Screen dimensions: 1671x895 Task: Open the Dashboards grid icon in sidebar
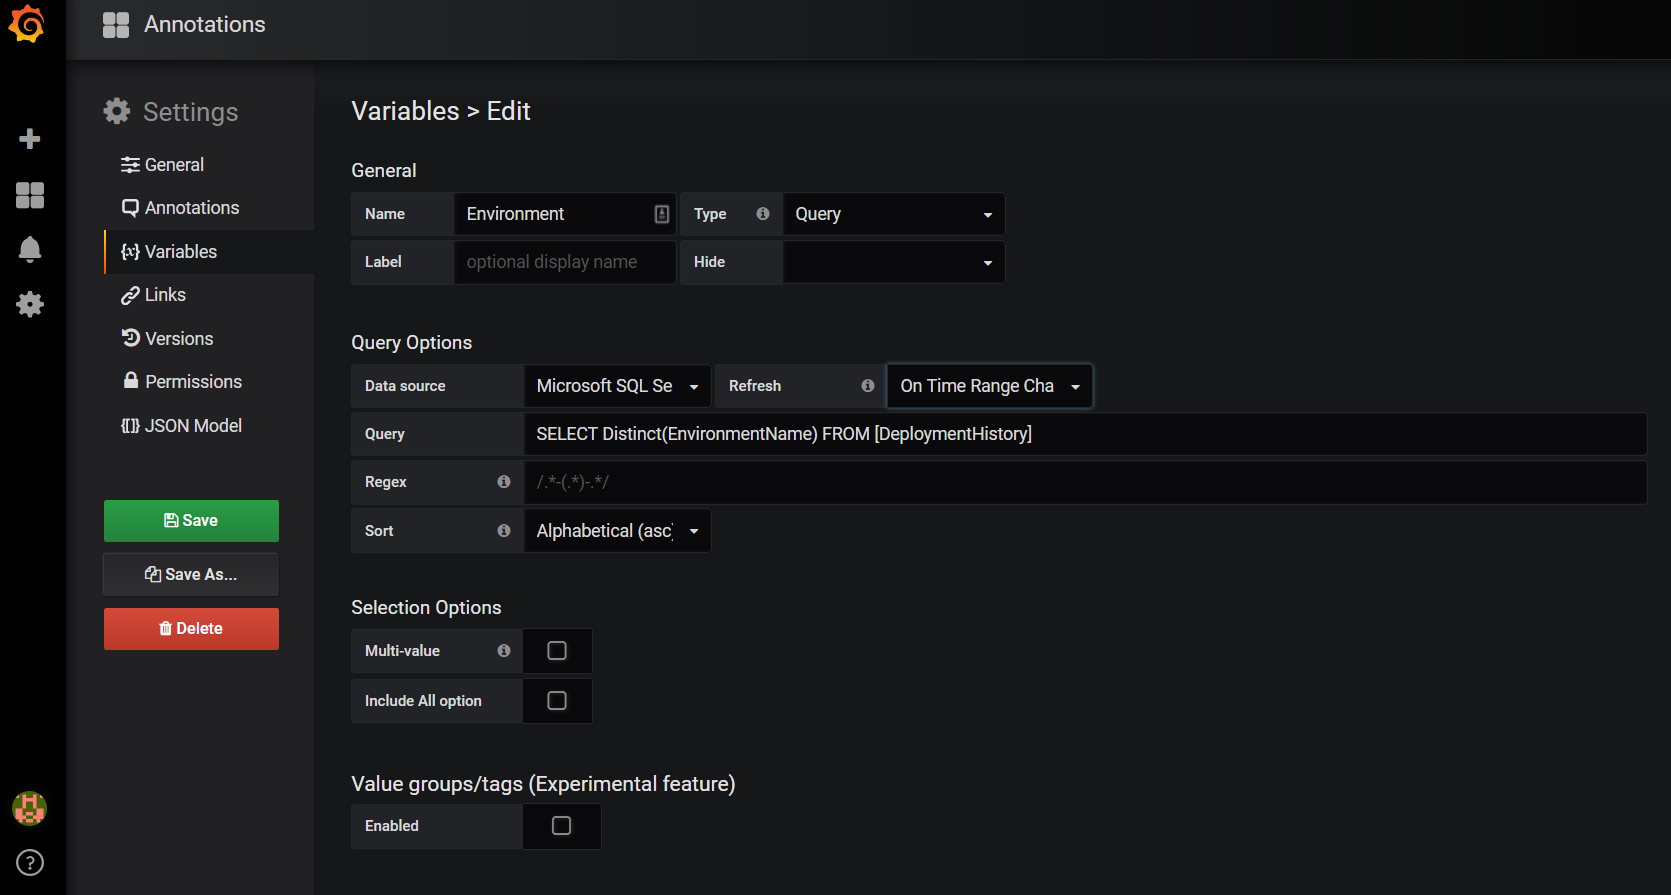point(30,195)
